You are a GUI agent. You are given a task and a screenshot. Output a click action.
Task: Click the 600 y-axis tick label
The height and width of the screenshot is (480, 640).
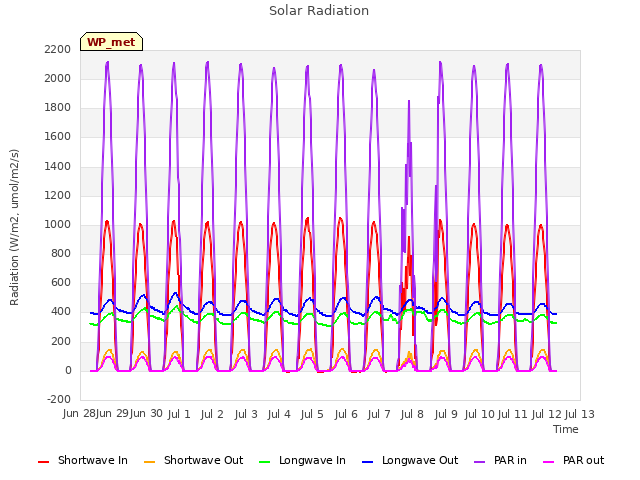click(x=61, y=283)
